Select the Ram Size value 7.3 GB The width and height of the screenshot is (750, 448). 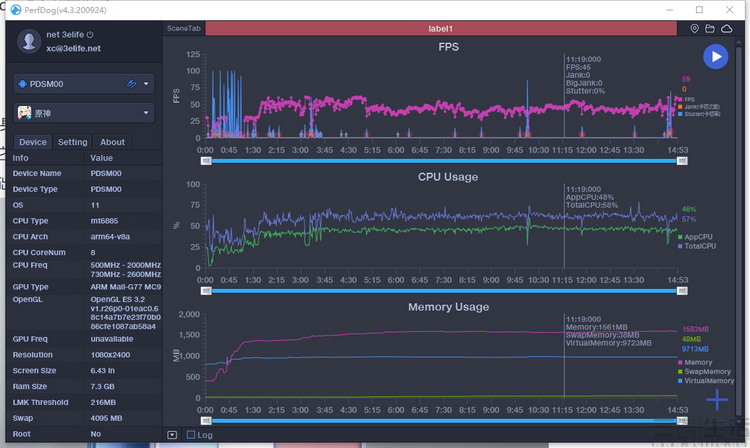click(x=102, y=386)
